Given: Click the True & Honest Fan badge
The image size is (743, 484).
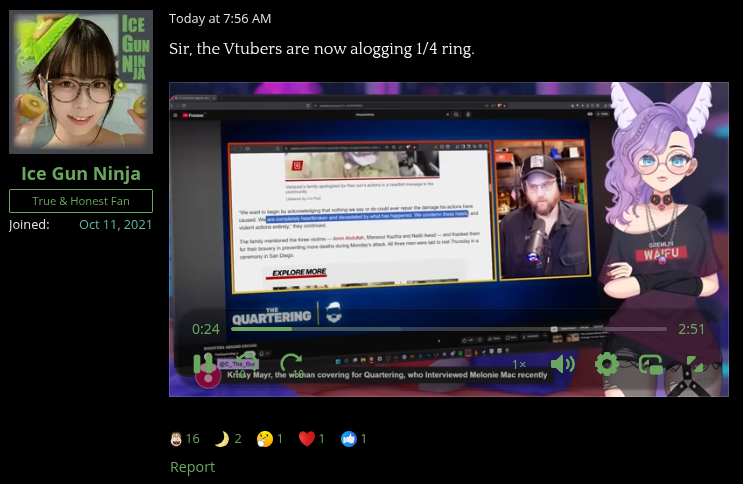Looking at the screenshot, I should coord(81,201).
